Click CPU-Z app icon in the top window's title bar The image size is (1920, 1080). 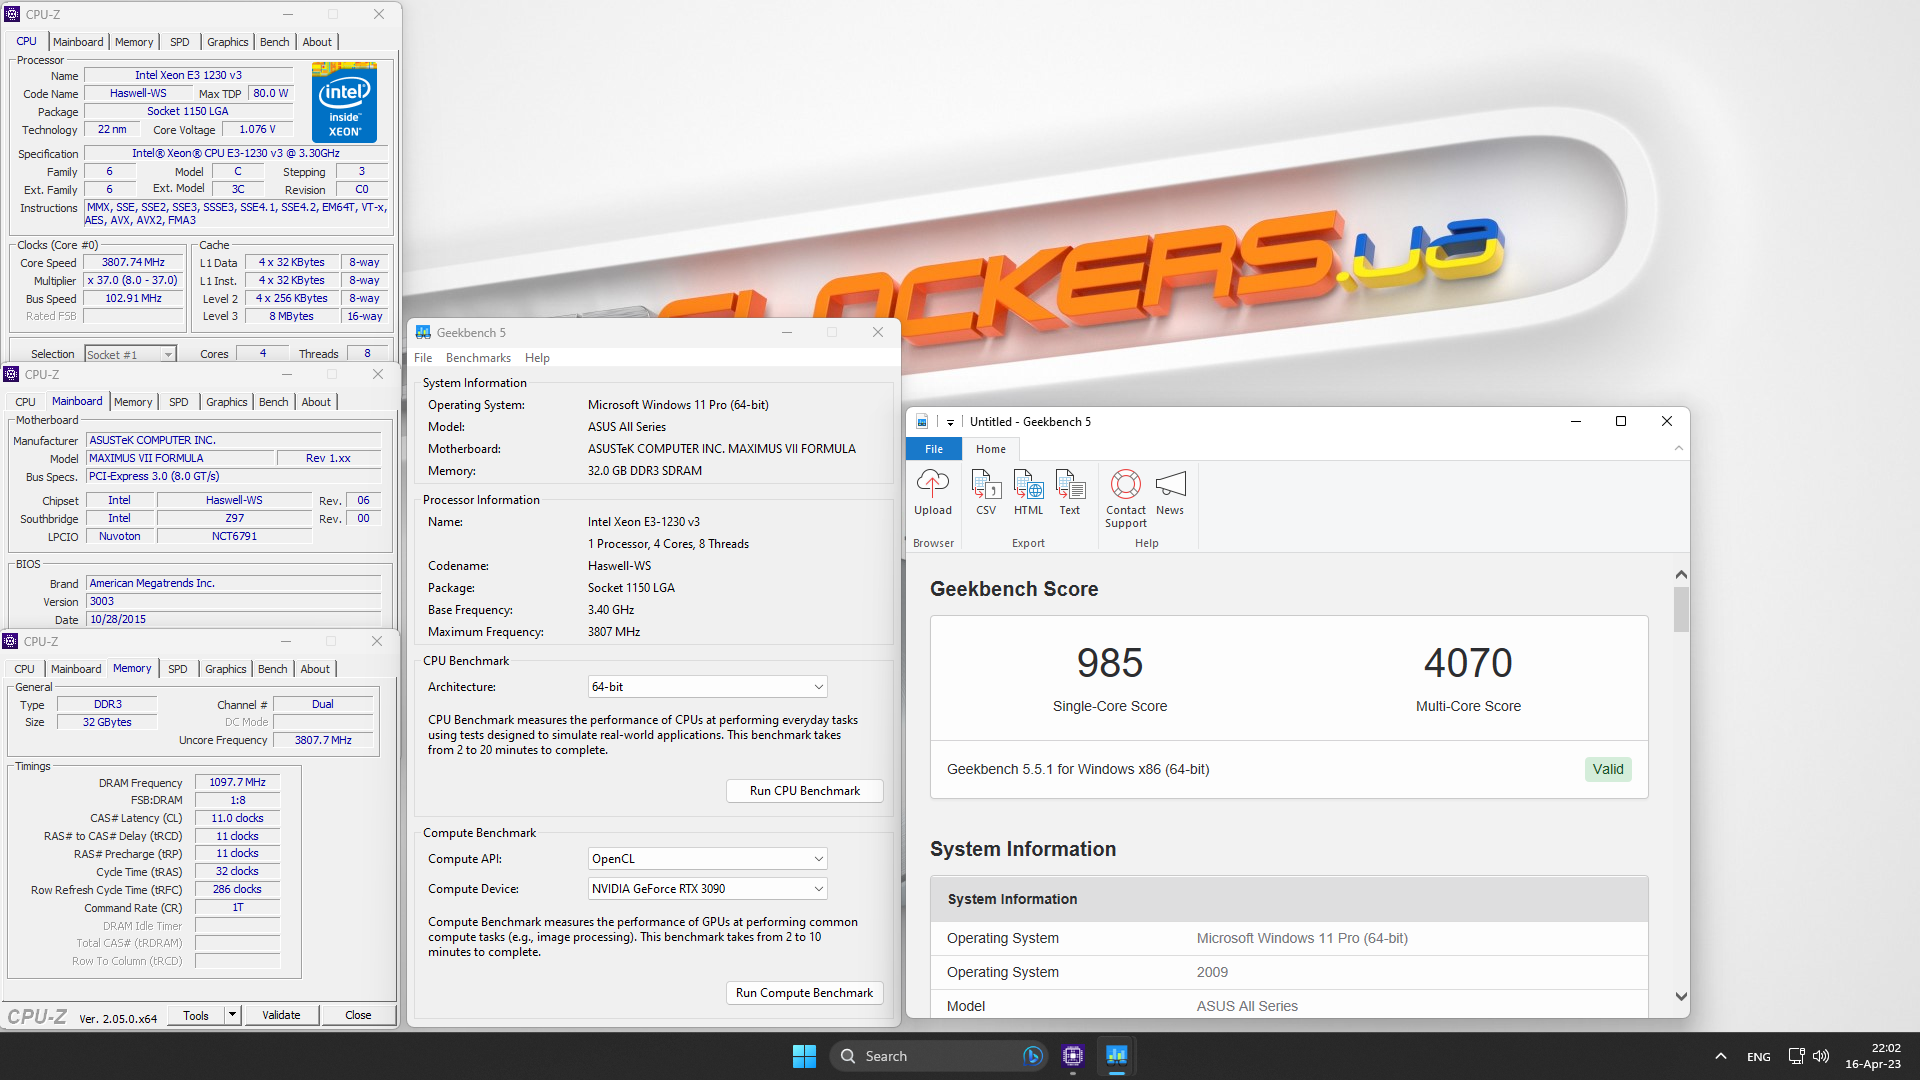(x=12, y=14)
